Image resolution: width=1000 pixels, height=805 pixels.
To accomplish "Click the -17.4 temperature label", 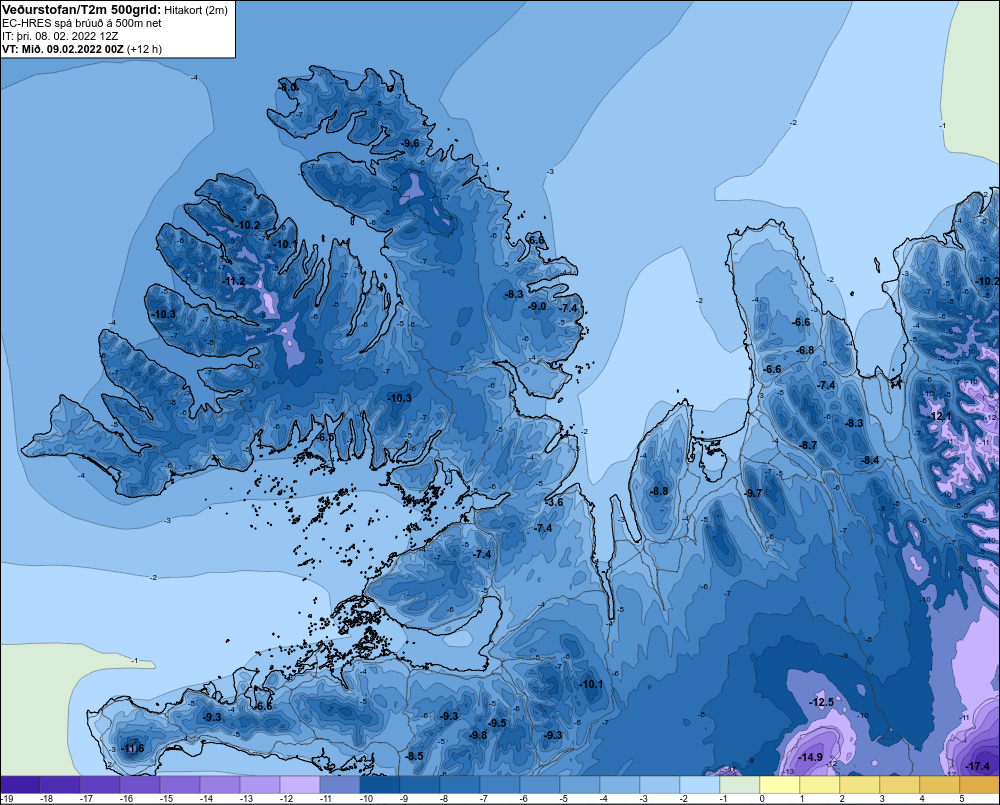I will [978, 766].
